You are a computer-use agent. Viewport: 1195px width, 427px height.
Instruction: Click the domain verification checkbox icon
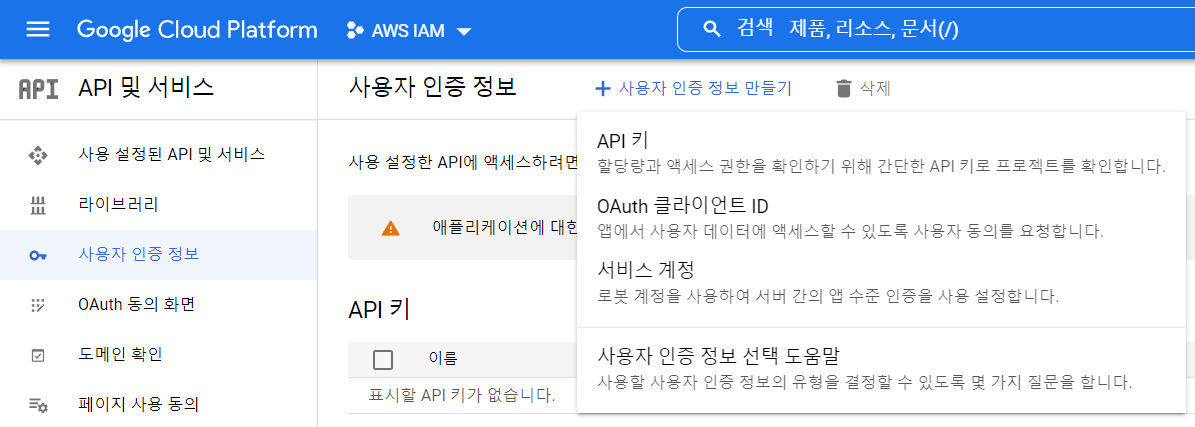coord(37,355)
